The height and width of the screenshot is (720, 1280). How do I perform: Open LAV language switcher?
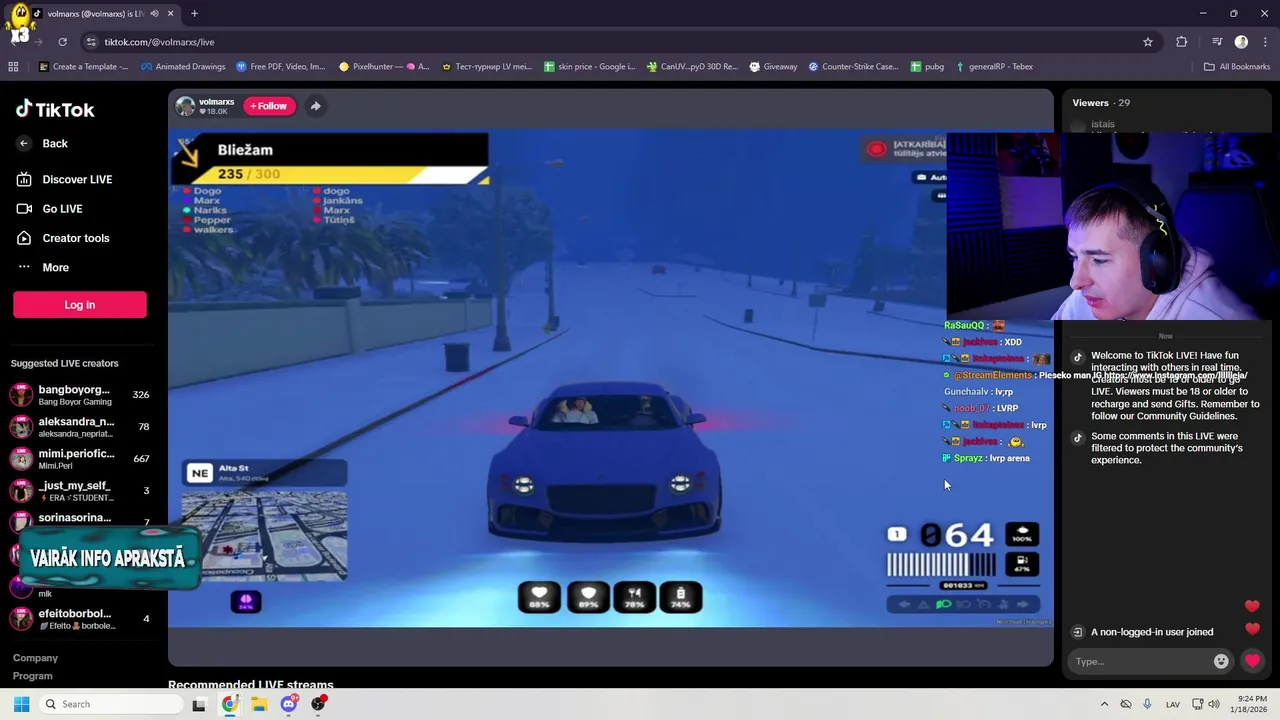(1173, 704)
